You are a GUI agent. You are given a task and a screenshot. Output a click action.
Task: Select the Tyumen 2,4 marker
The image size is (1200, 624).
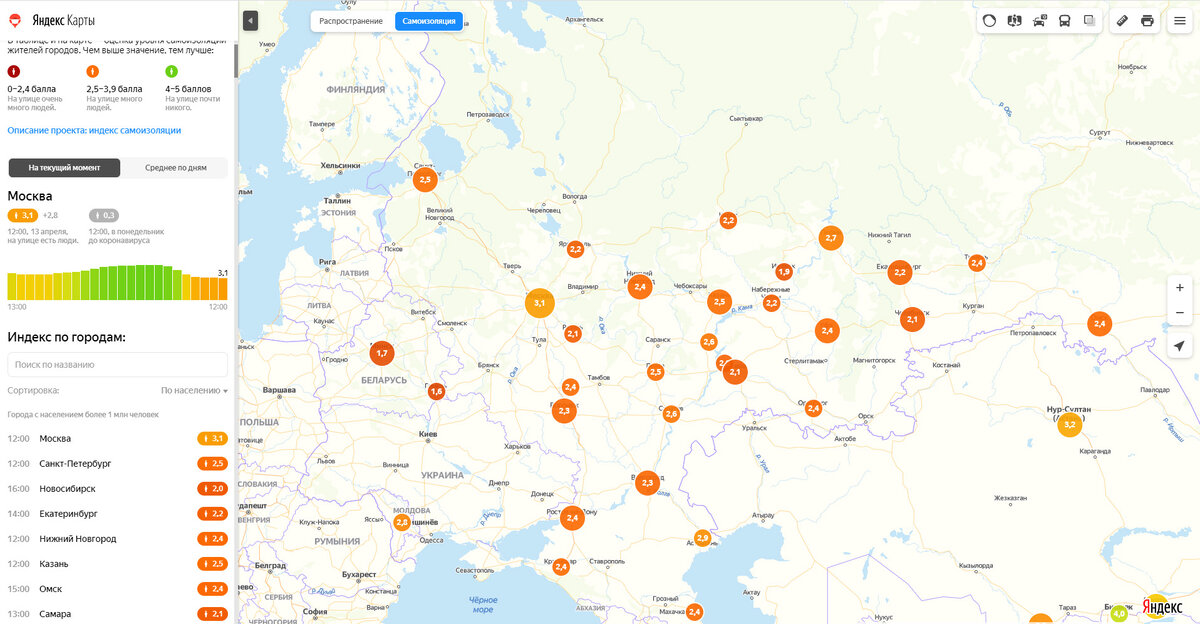pyautogui.click(x=977, y=262)
